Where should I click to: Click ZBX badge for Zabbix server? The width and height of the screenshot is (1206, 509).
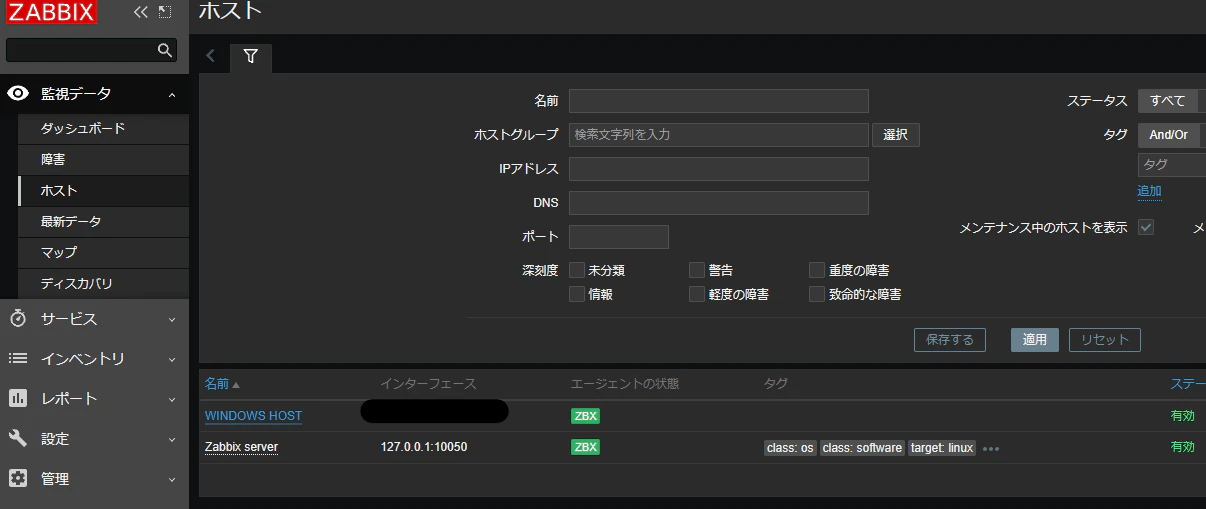pos(585,447)
